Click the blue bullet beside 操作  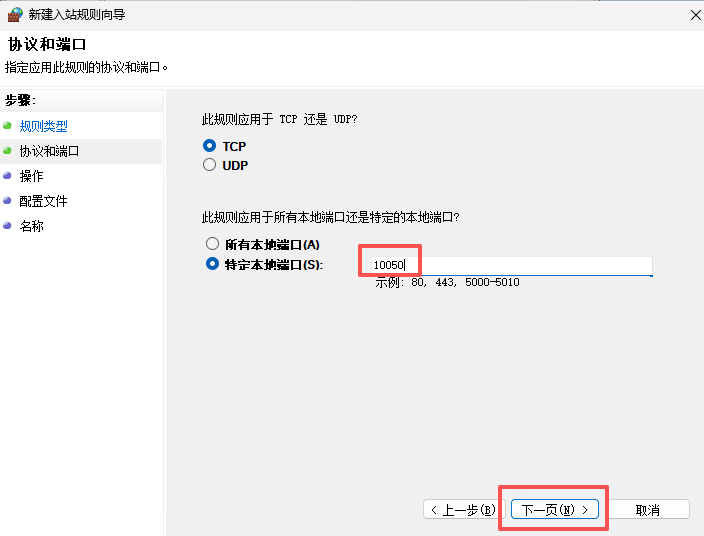[8, 176]
